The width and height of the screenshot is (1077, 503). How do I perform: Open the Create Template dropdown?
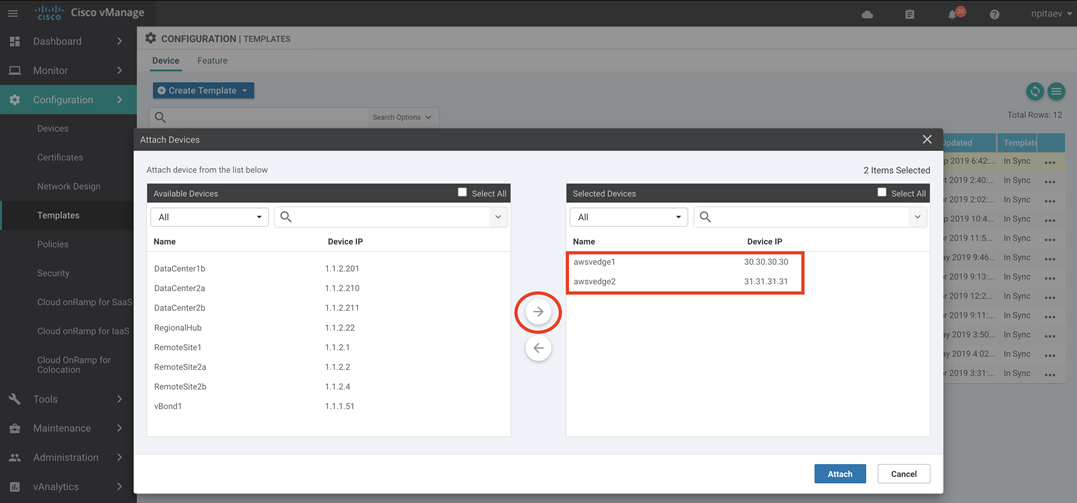coord(203,91)
